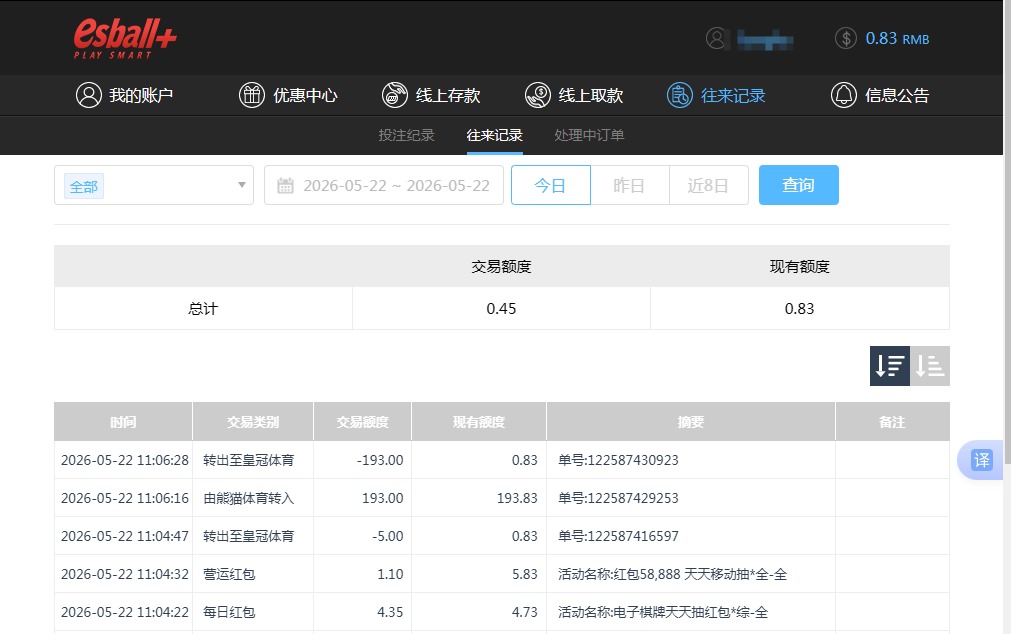This screenshot has height=634, width=1011.
Task: Click the 1.10 amount cell
Action: tap(390, 574)
